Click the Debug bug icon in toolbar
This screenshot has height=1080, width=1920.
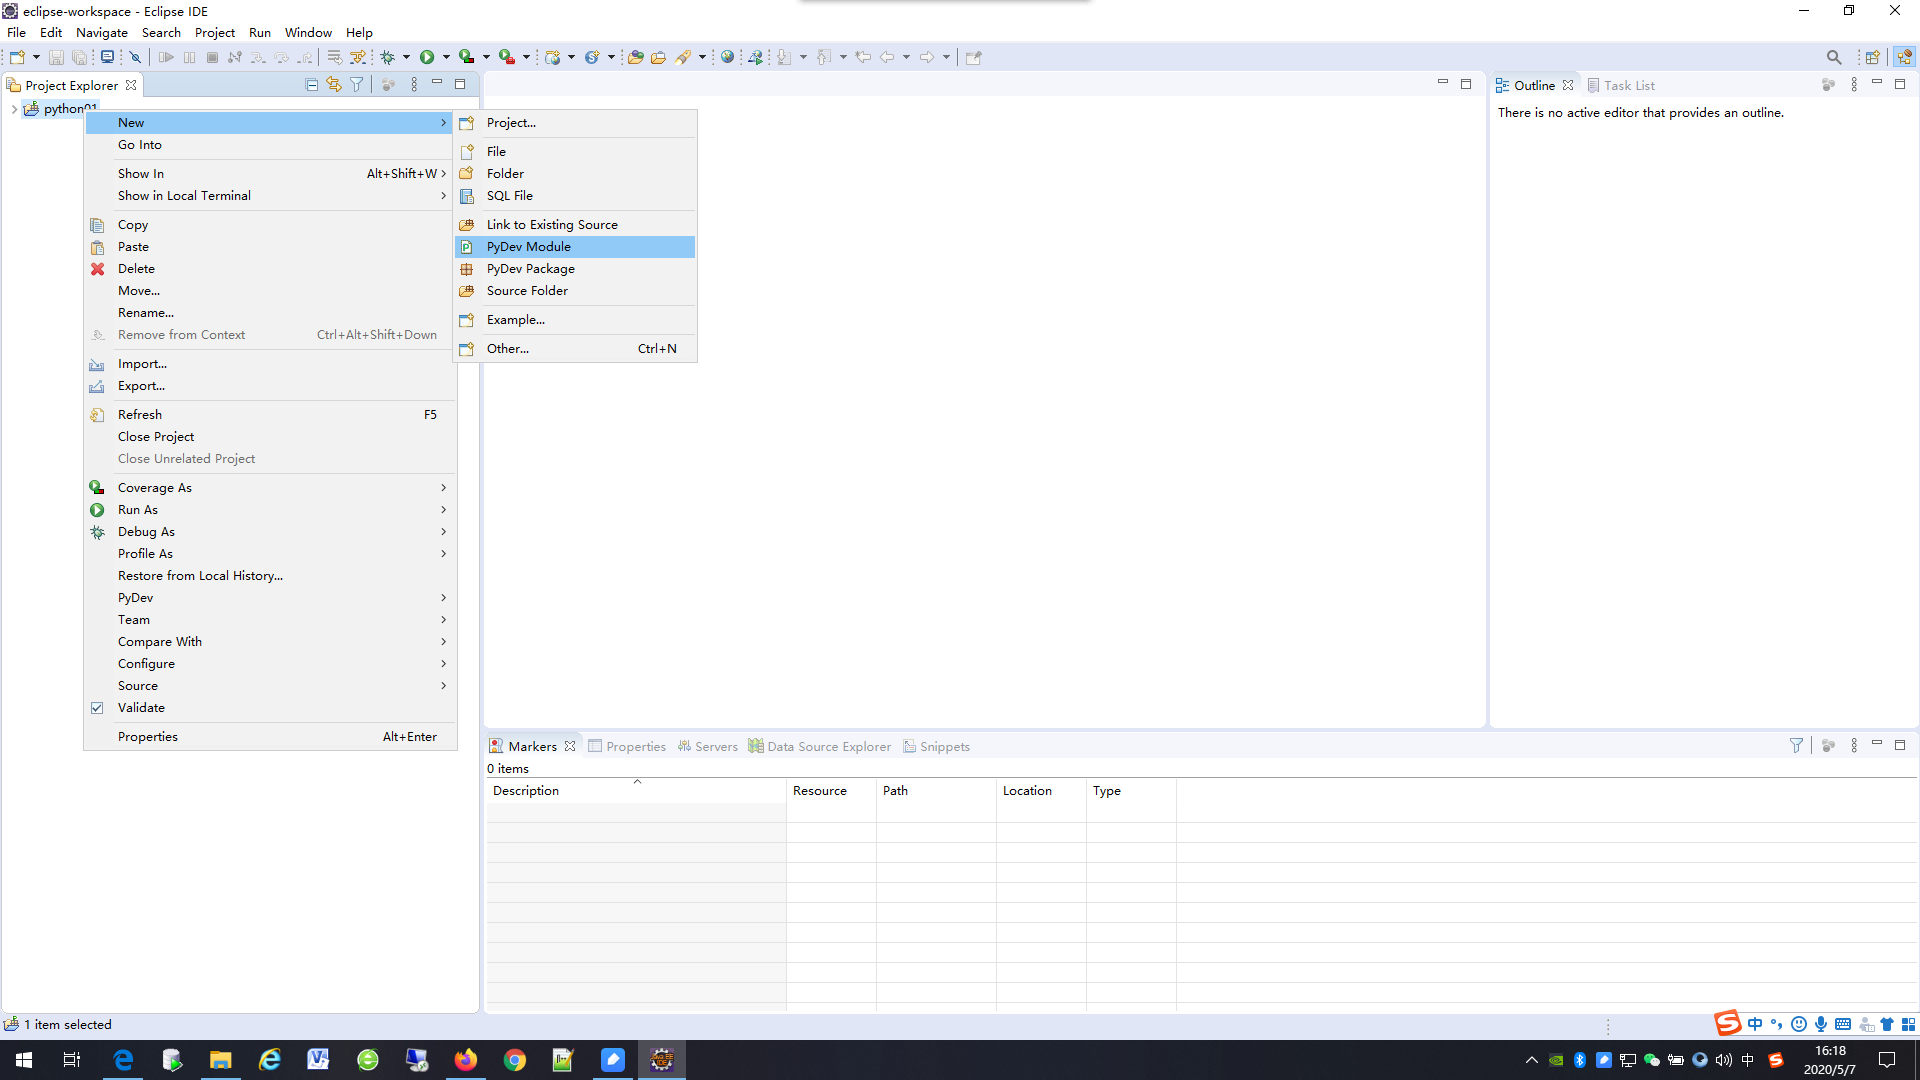pyautogui.click(x=388, y=57)
